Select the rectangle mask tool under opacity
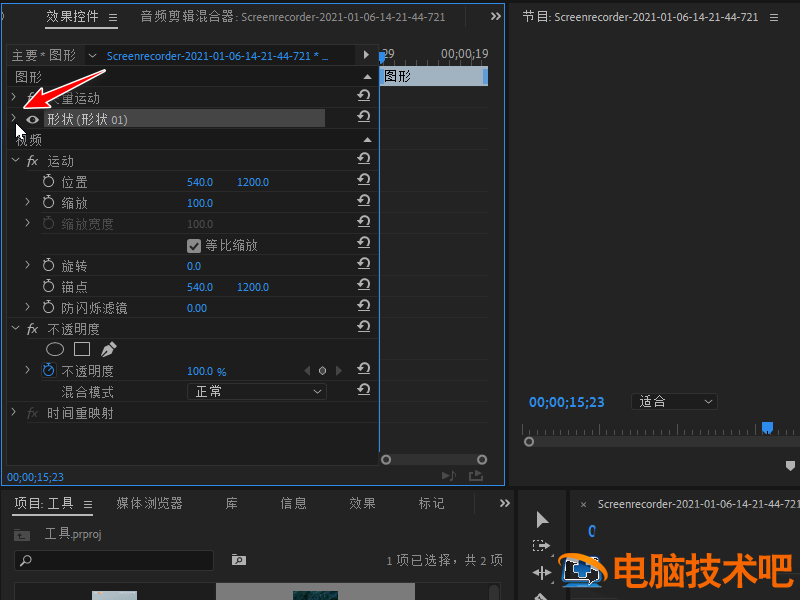Viewport: 800px width, 600px height. point(82,350)
